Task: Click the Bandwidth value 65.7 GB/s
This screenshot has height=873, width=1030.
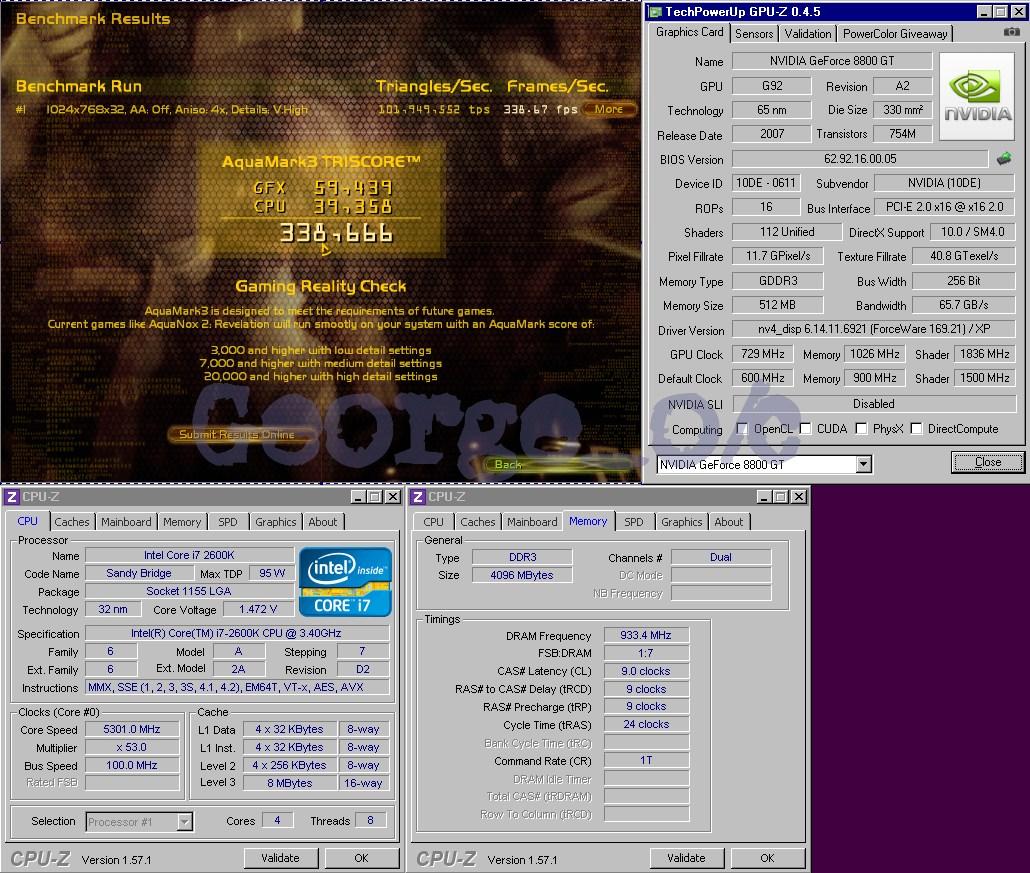Action: (x=963, y=305)
